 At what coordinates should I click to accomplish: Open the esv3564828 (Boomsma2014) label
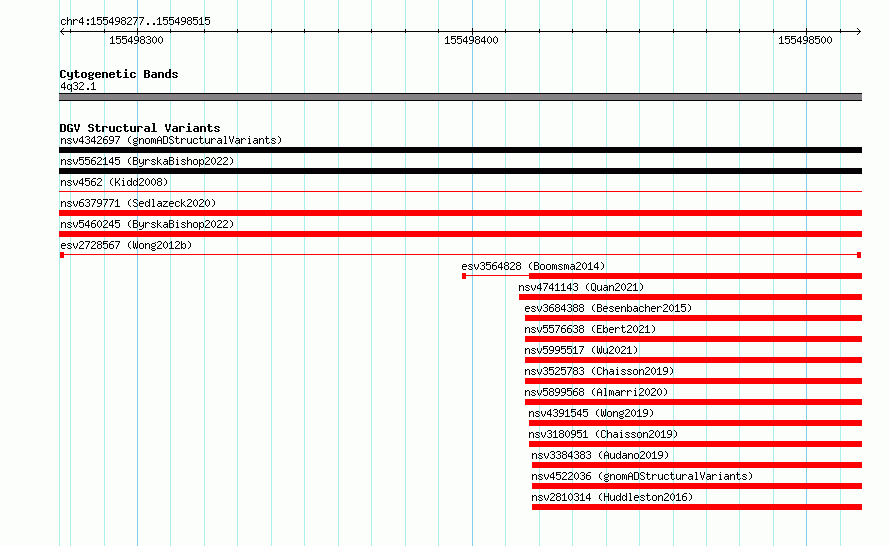(x=533, y=266)
